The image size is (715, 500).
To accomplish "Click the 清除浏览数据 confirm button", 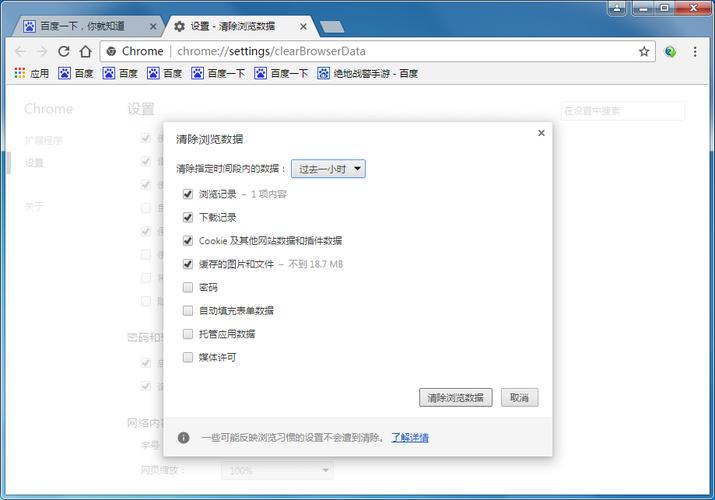I will (x=456, y=397).
